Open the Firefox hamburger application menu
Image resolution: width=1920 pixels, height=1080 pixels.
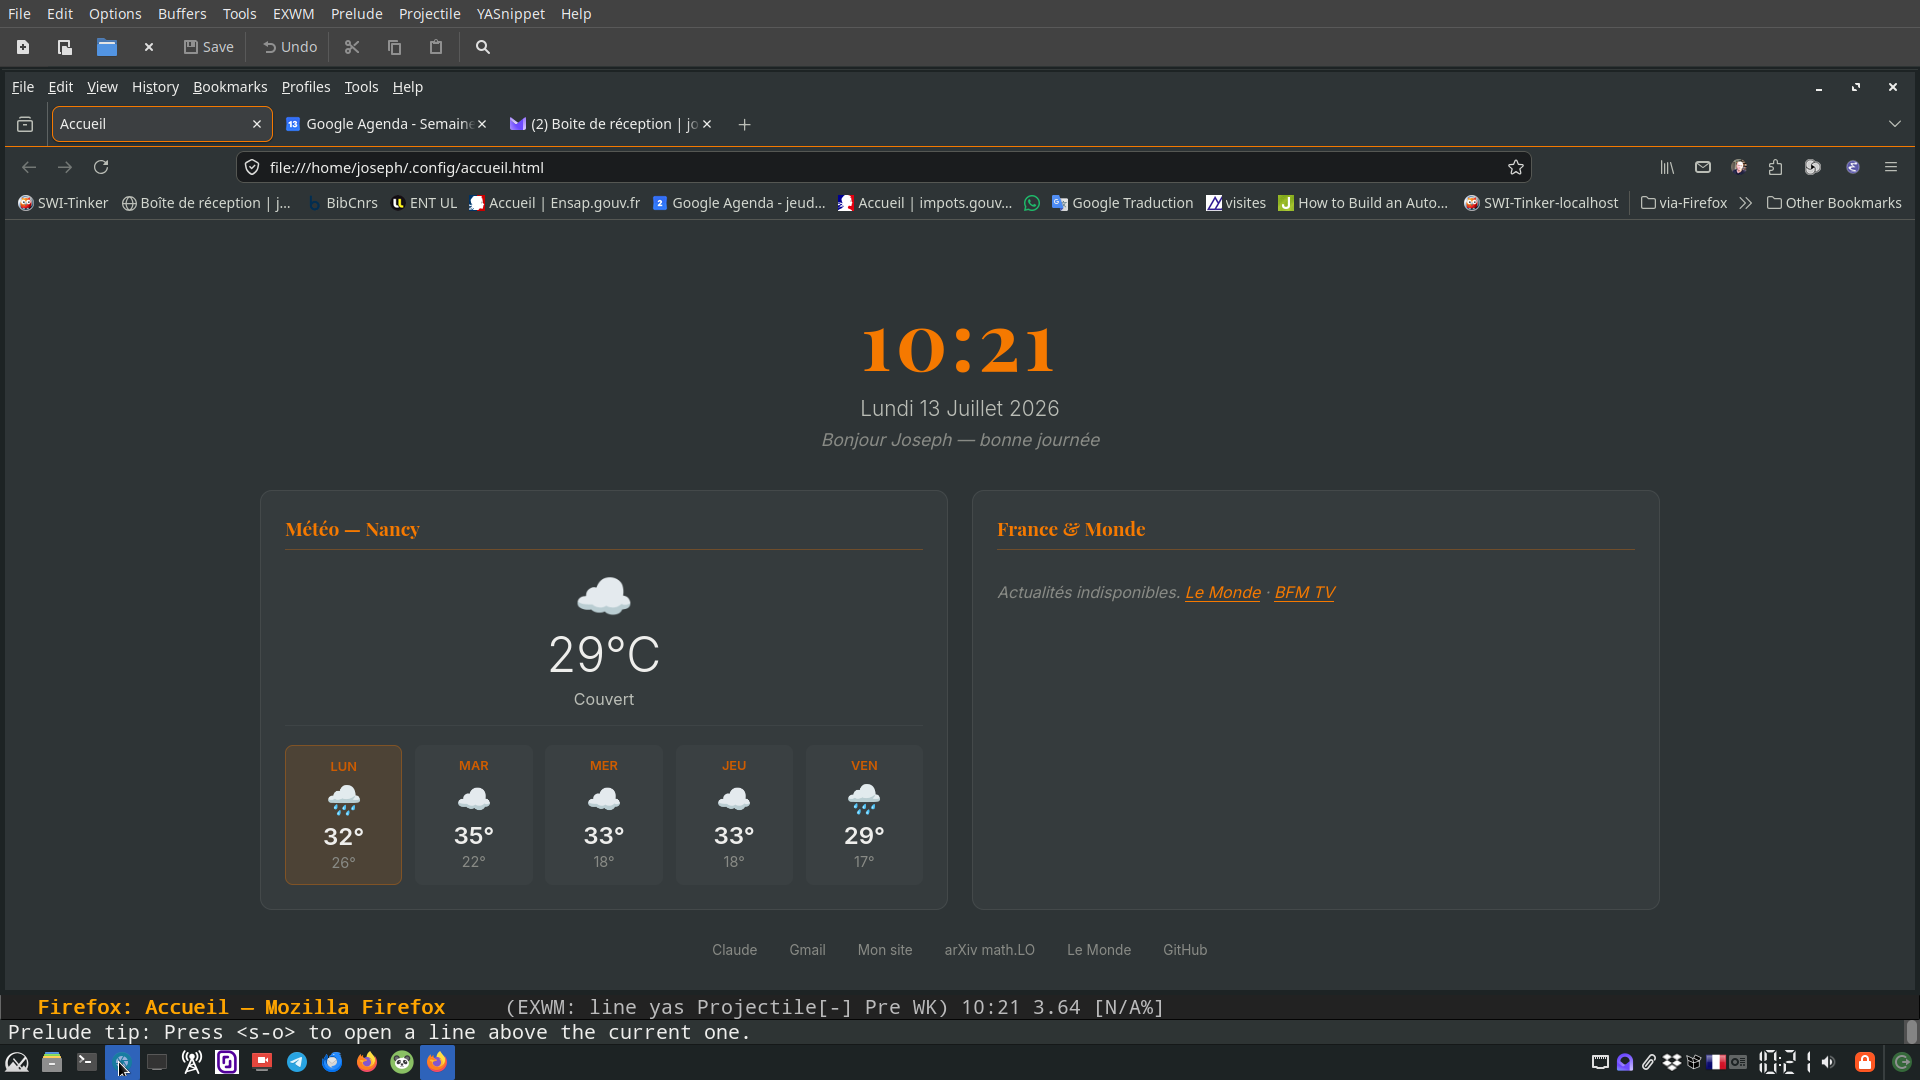(1890, 167)
